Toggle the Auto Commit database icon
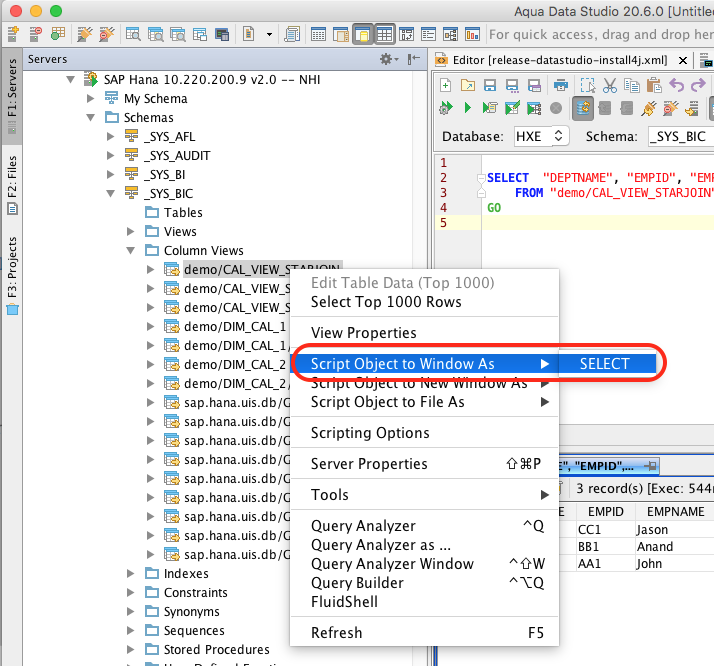 (583, 108)
